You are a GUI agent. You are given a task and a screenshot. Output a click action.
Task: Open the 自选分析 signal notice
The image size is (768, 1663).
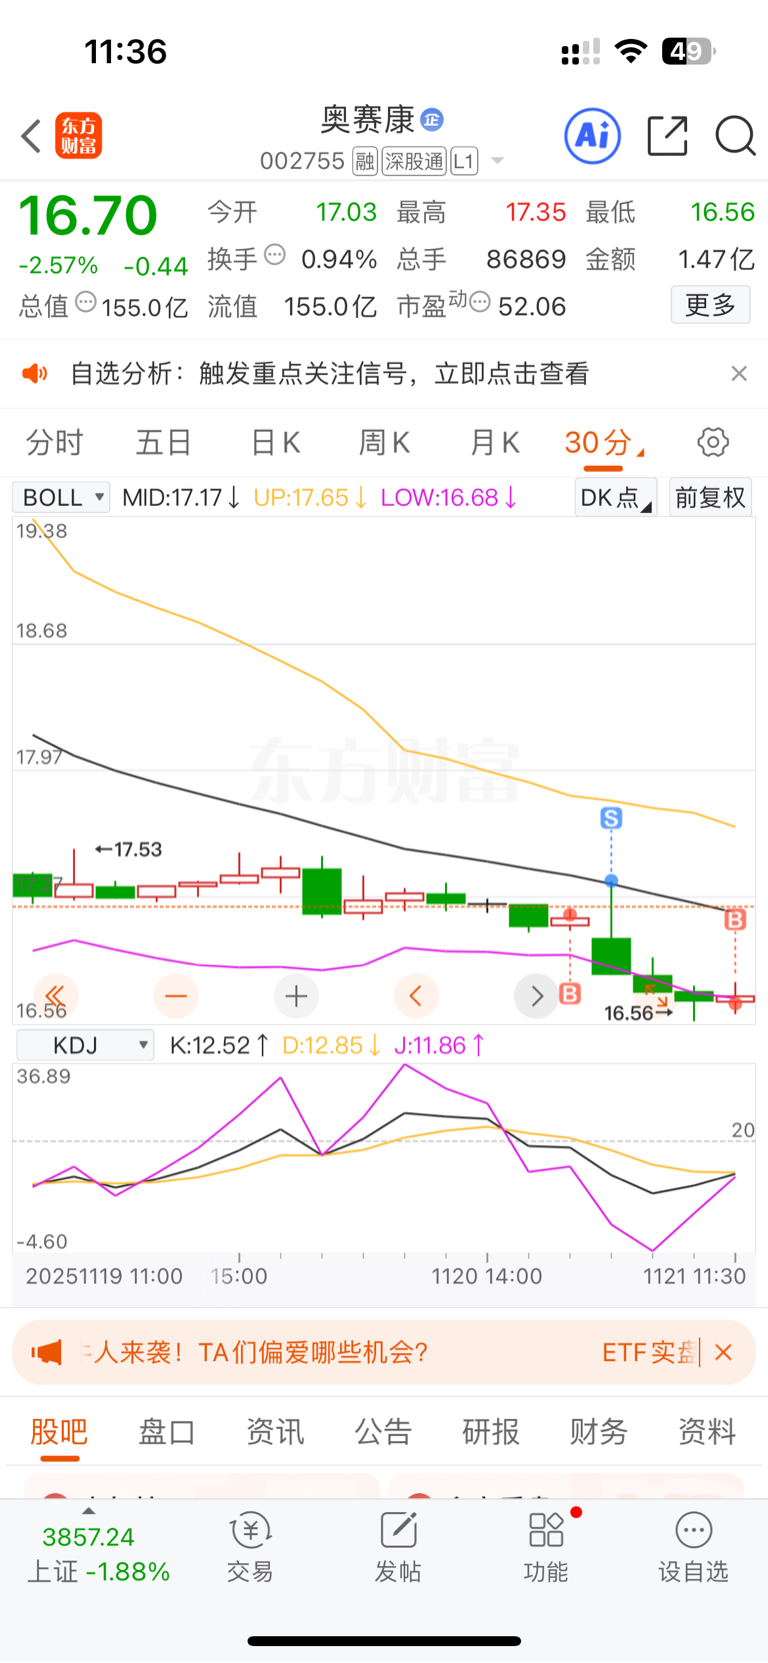click(x=384, y=374)
